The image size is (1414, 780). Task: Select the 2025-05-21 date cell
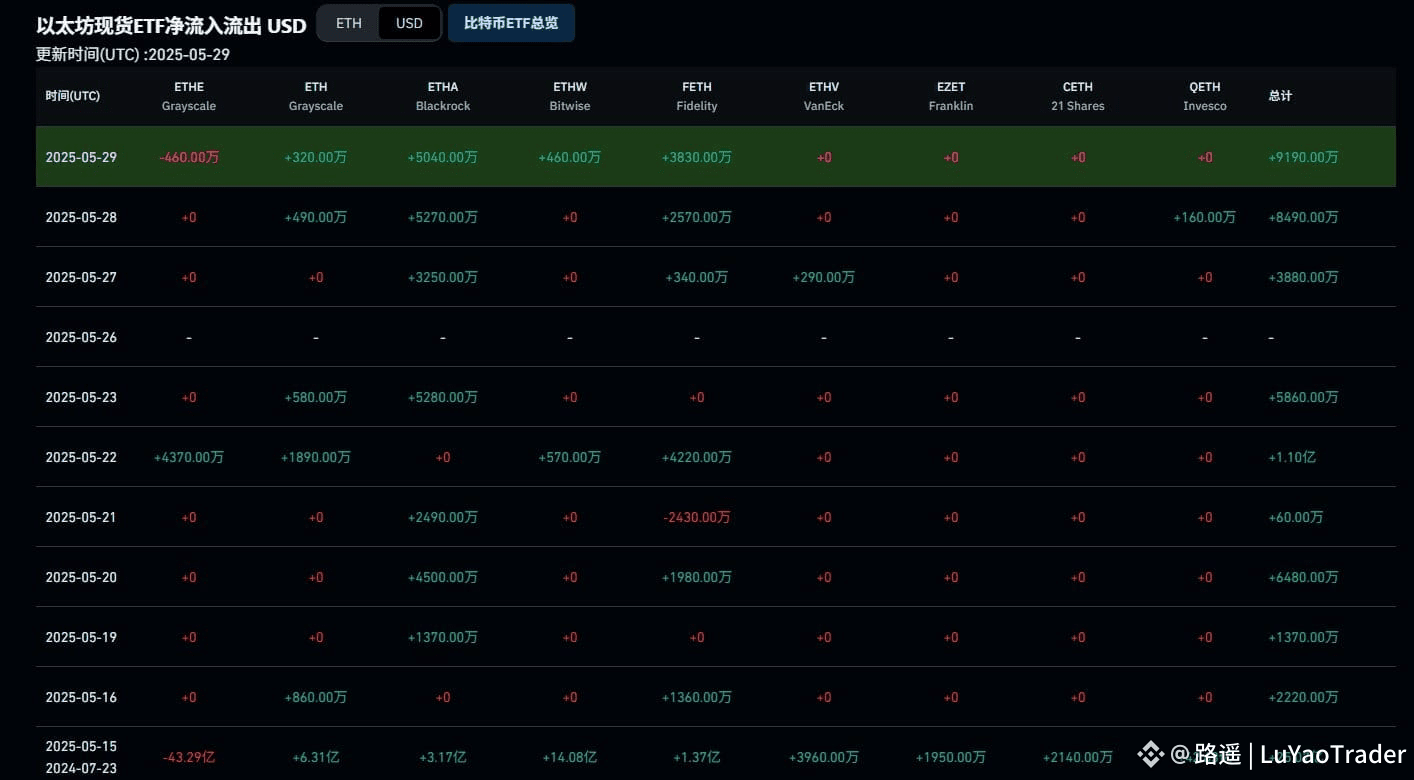tap(81, 517)
